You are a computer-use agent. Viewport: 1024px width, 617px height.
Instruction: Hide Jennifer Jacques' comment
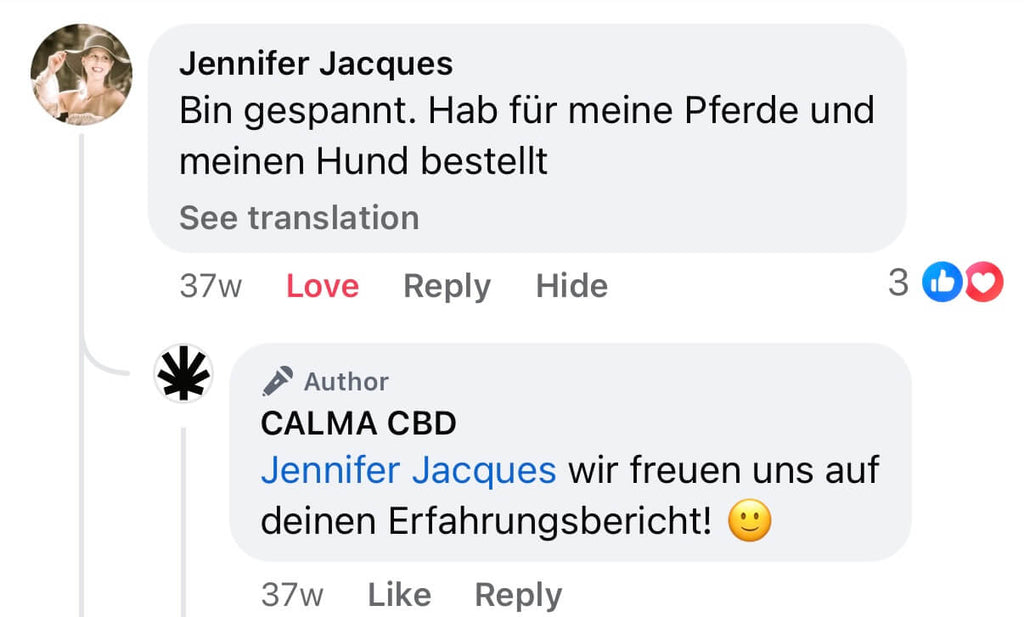572,286
